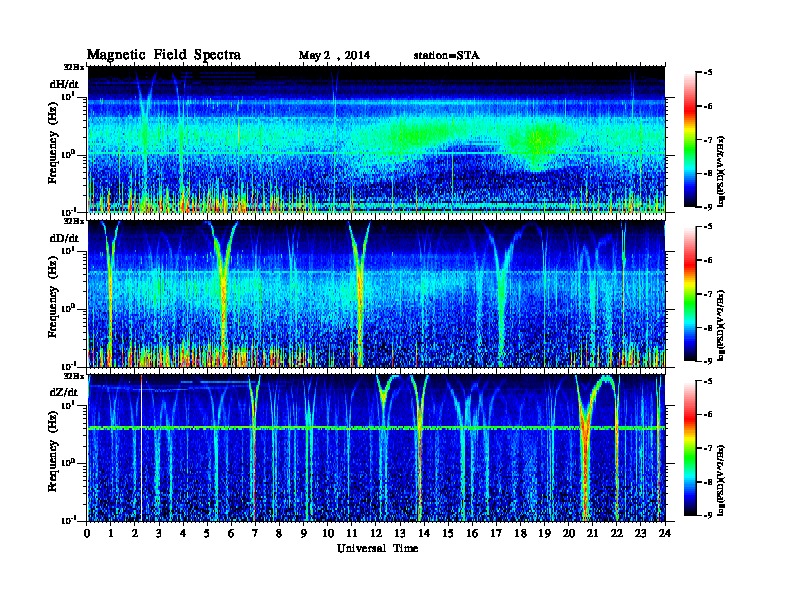The width and height of the screenshot is (792, 612).
Task: Click hour tick label "5" on time axis
Action: 207,534
